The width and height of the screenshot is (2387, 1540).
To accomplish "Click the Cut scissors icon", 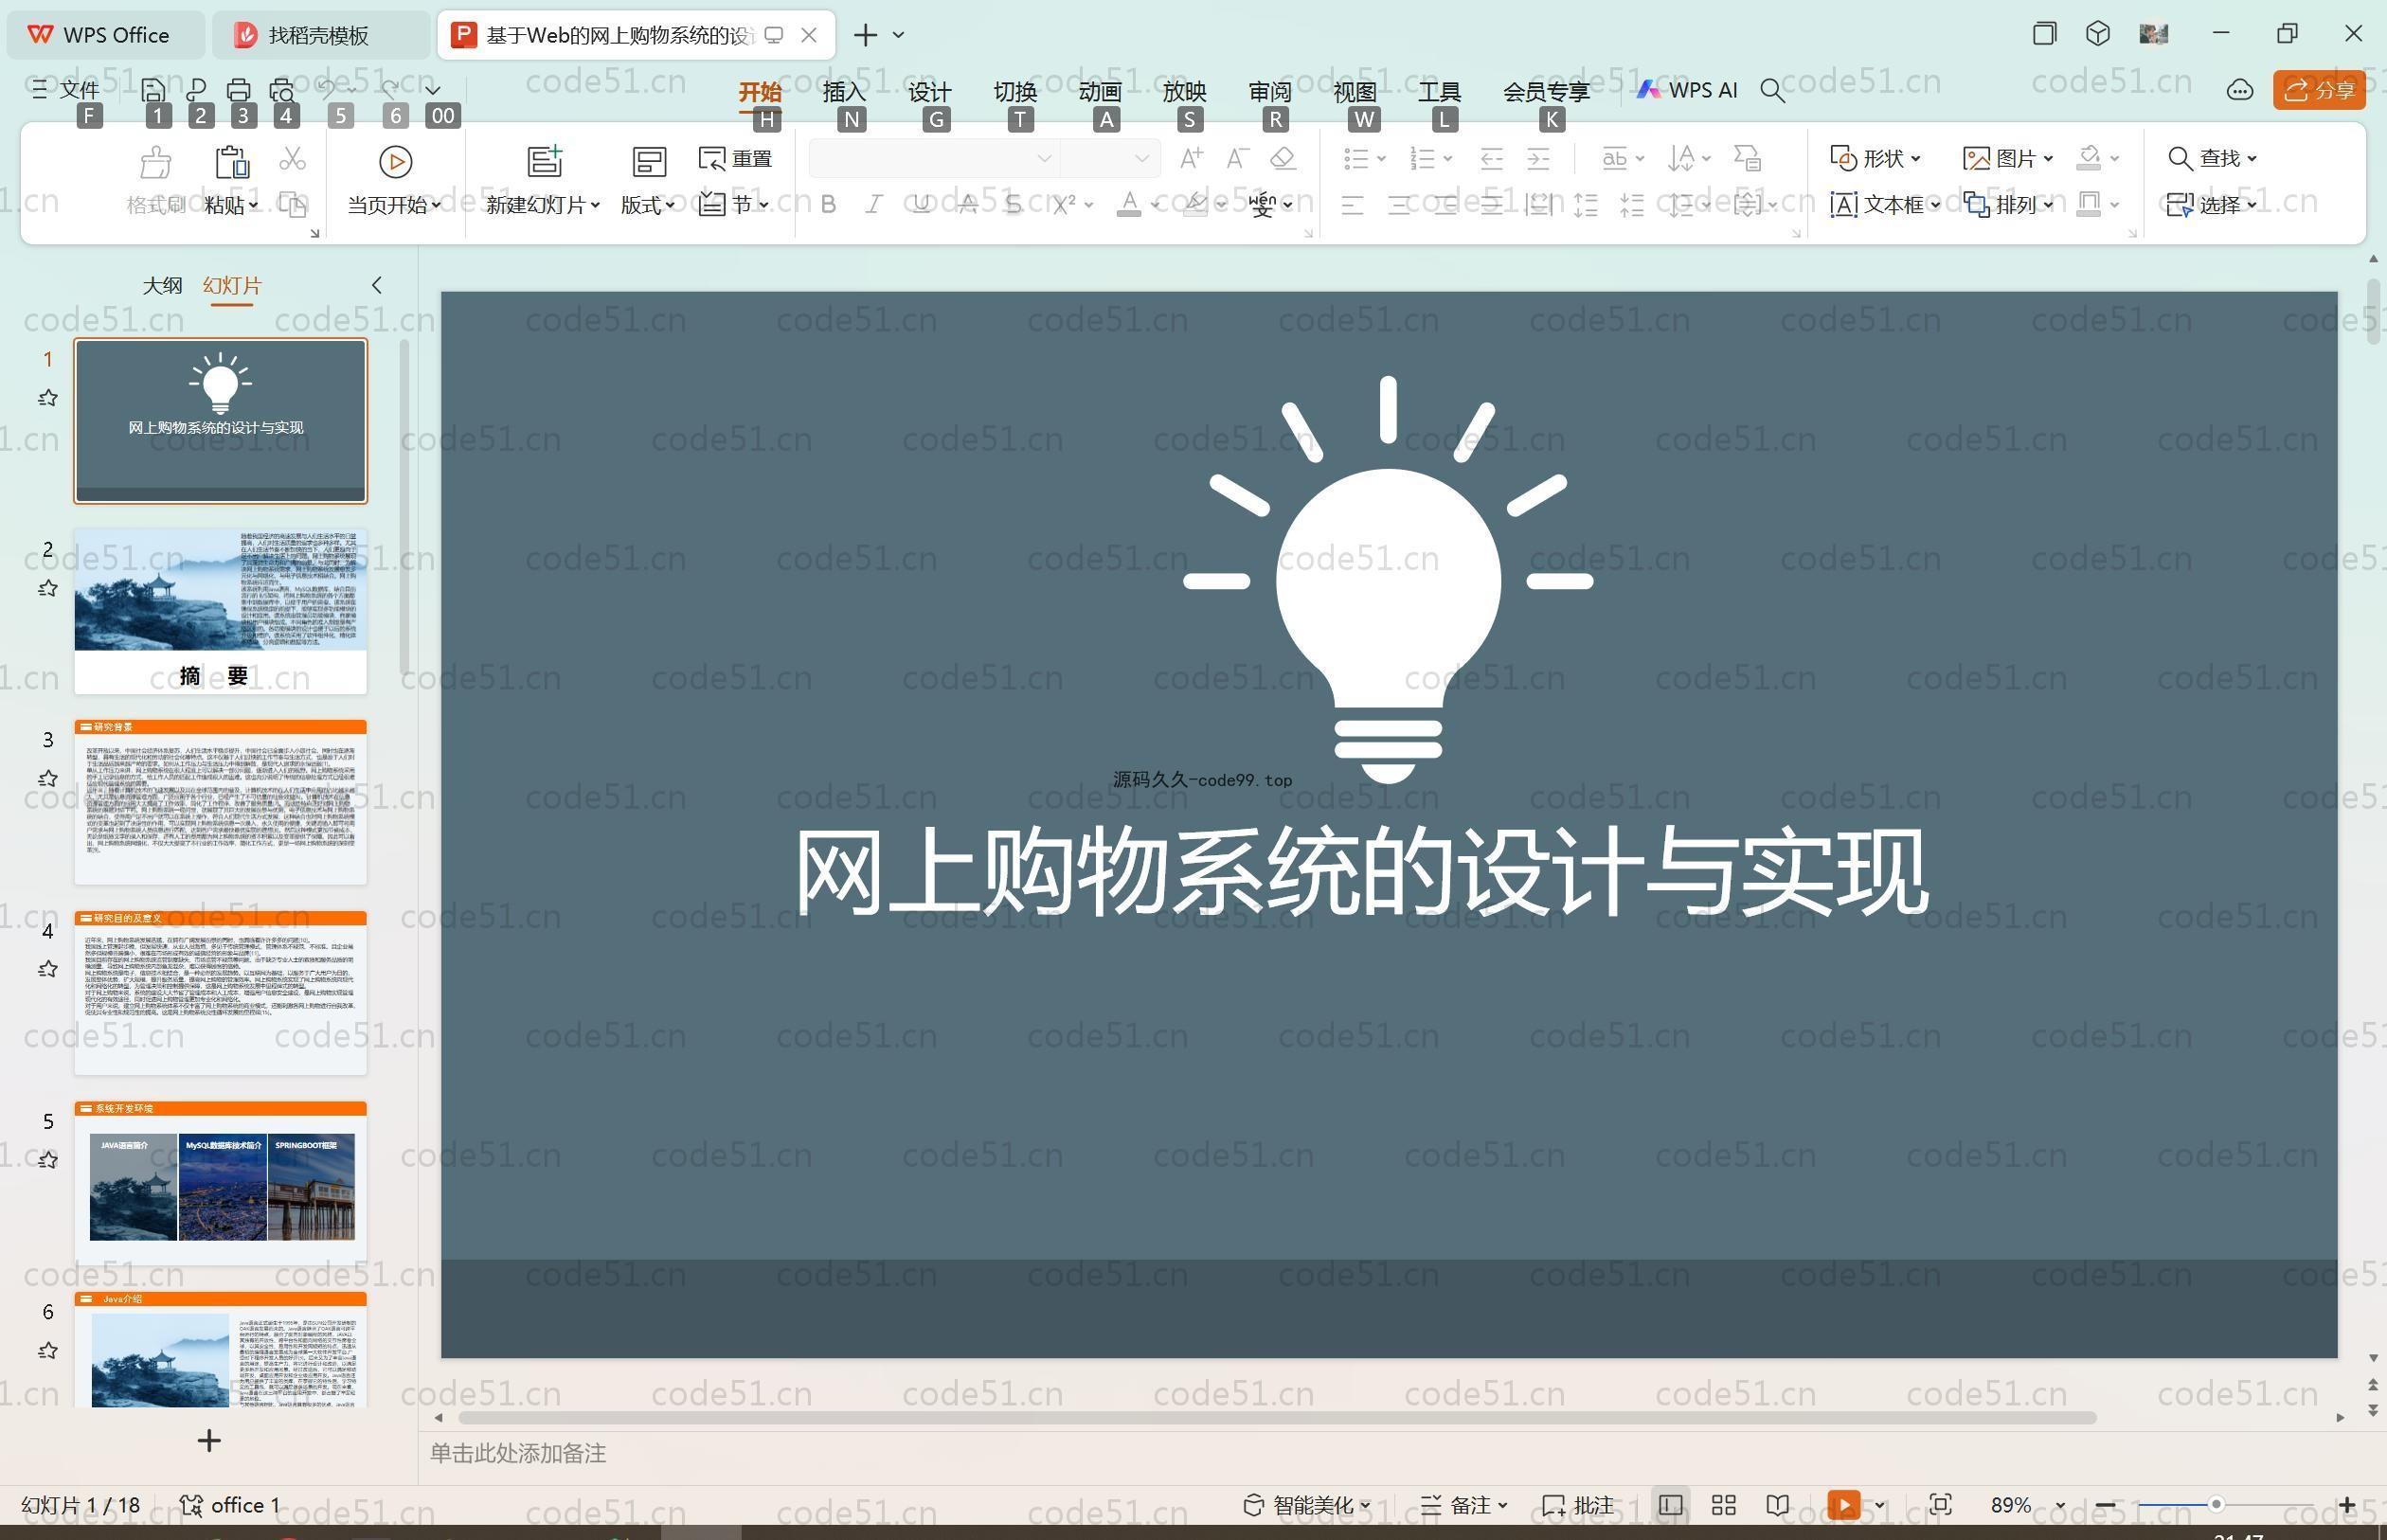I will [x=292, y=159].
